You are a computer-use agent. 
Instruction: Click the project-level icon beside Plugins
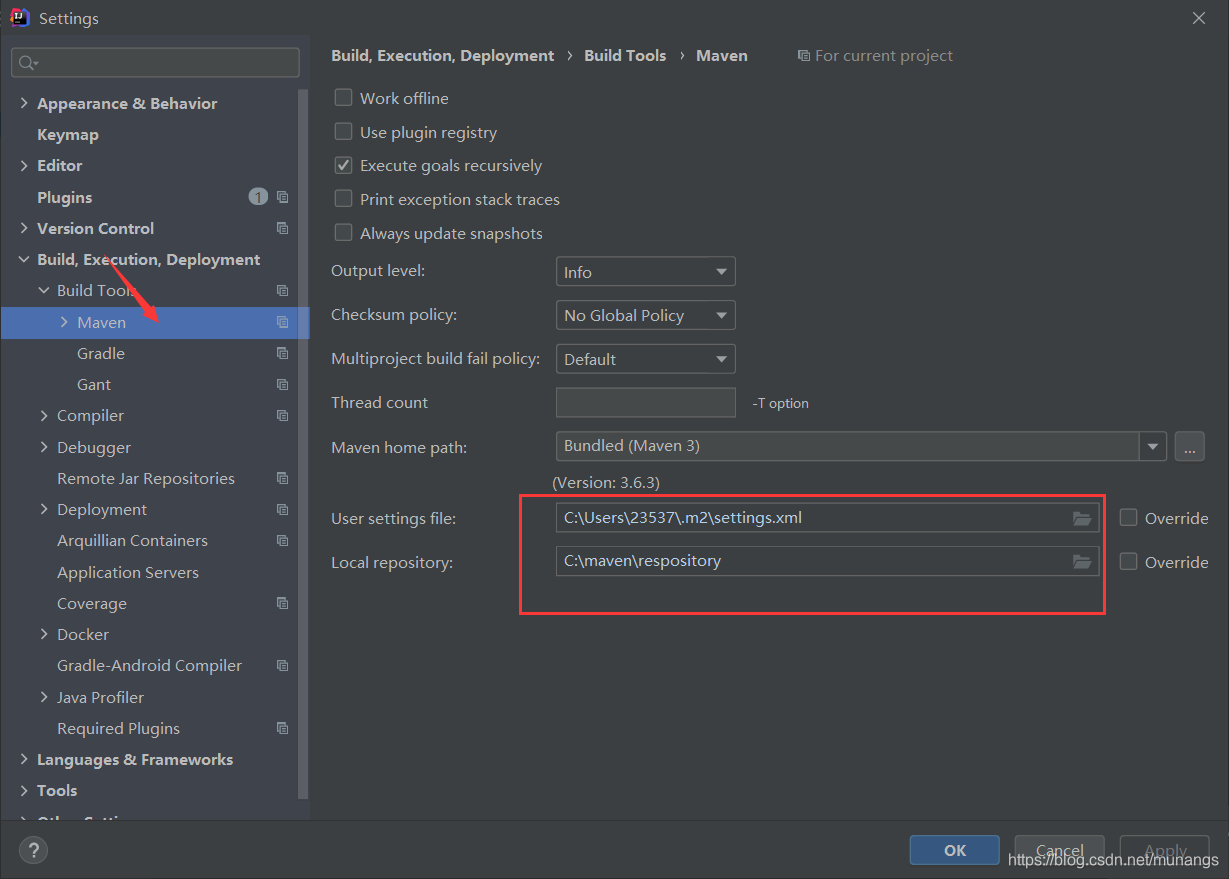[x=282, y=197]
